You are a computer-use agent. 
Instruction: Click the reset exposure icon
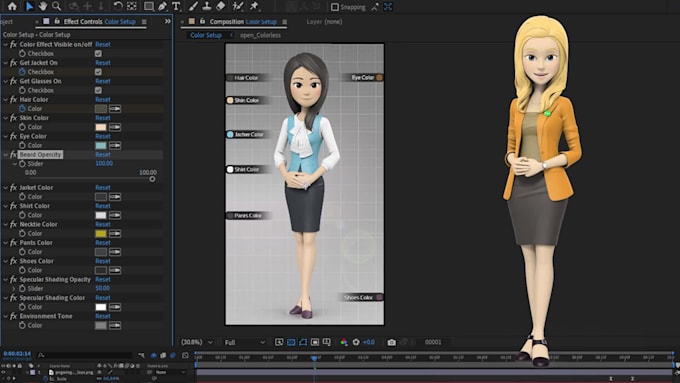[x=356, y=342]
